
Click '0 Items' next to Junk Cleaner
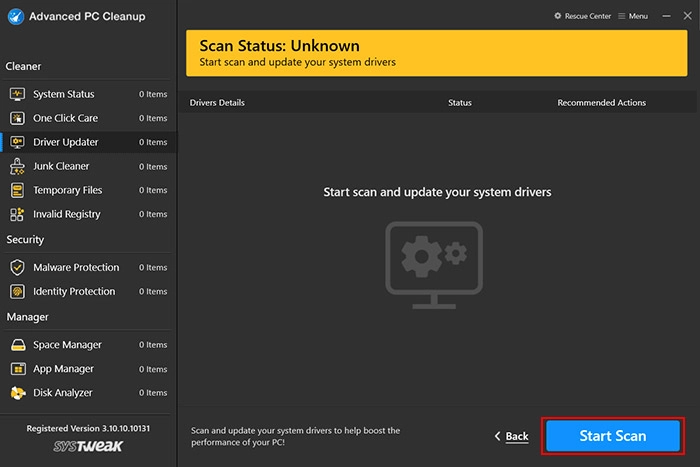(153, 167)
